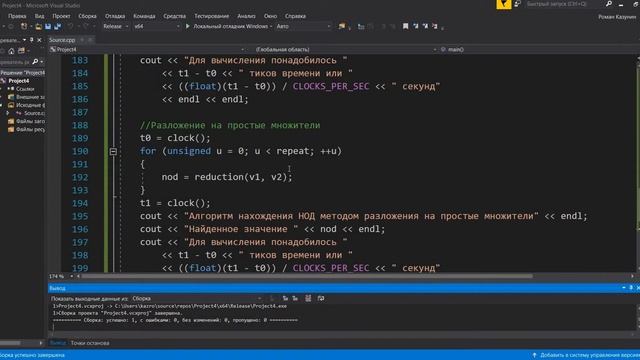
Task: Open the Сборка output source dropdown
Action: click(x=197, y=299)
